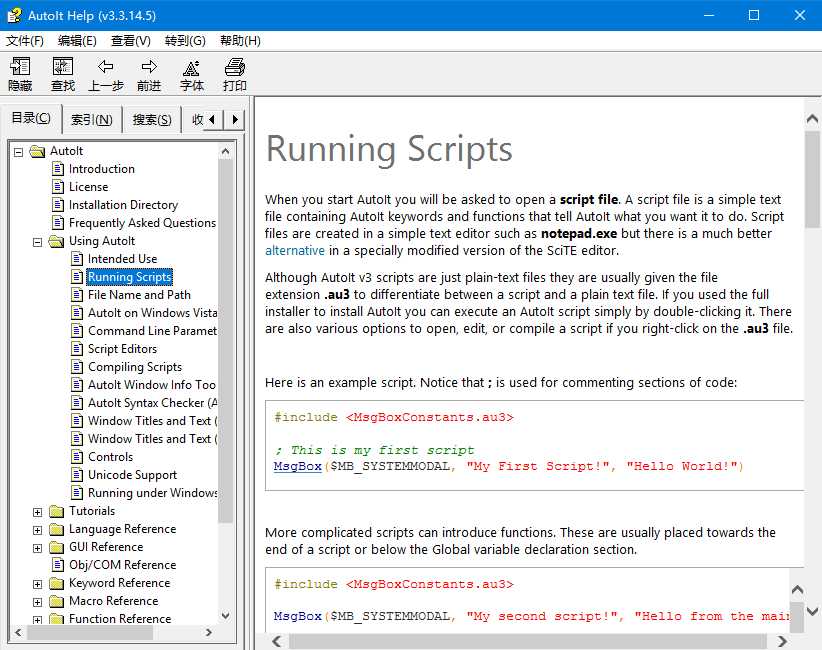
Task: Expand the GUI Reference tree node
Action: (x=37, y=548)
